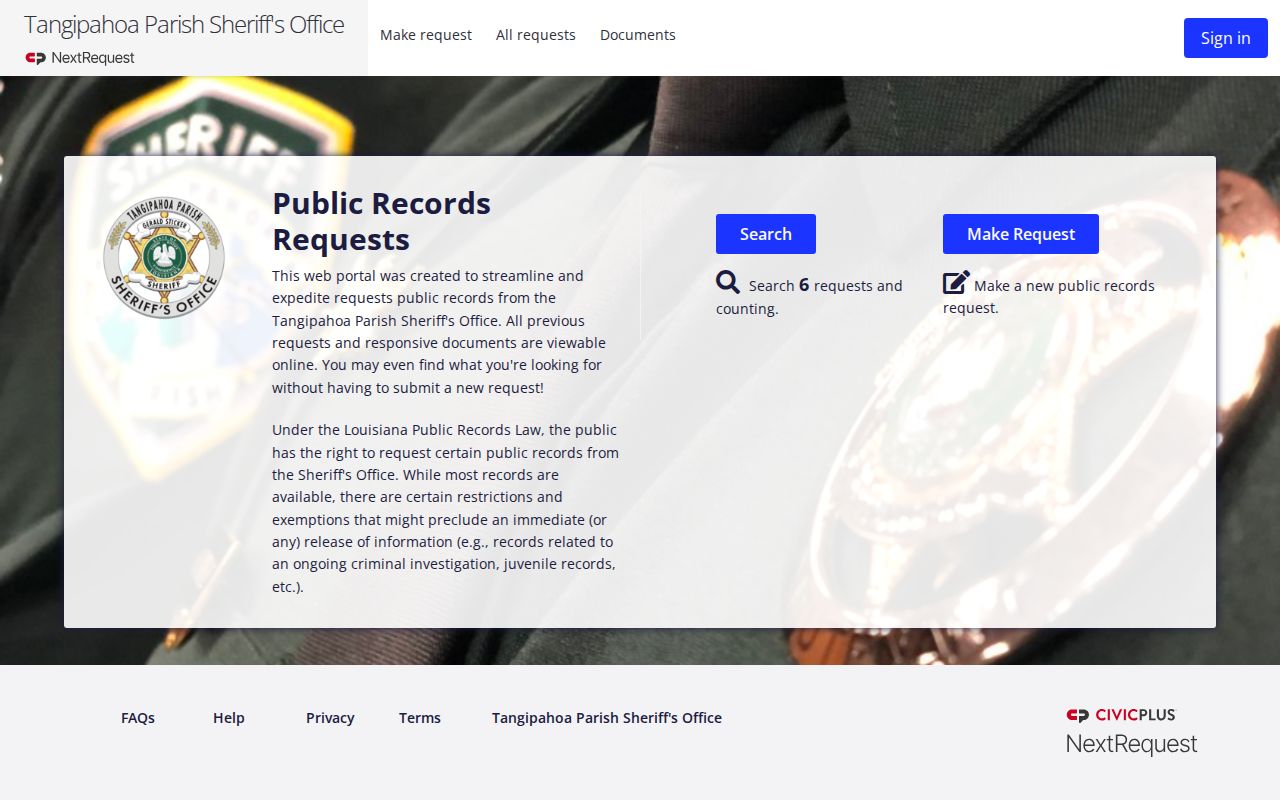Open the Help footer link
The image size is (1280, 800).
pyautogui.click(x=229, y=718)
